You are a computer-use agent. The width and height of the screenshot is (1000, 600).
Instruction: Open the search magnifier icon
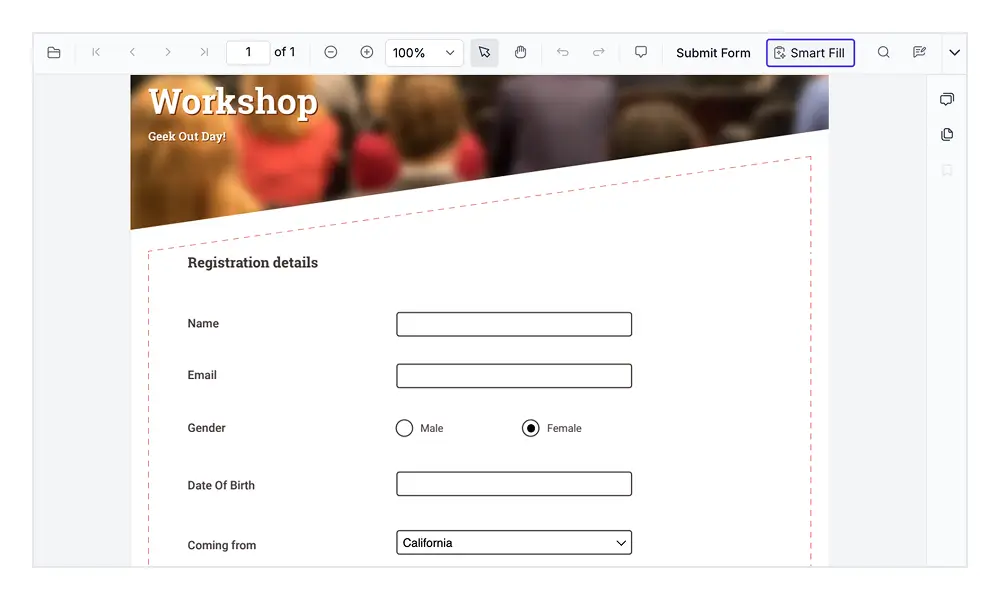point(883,53)
